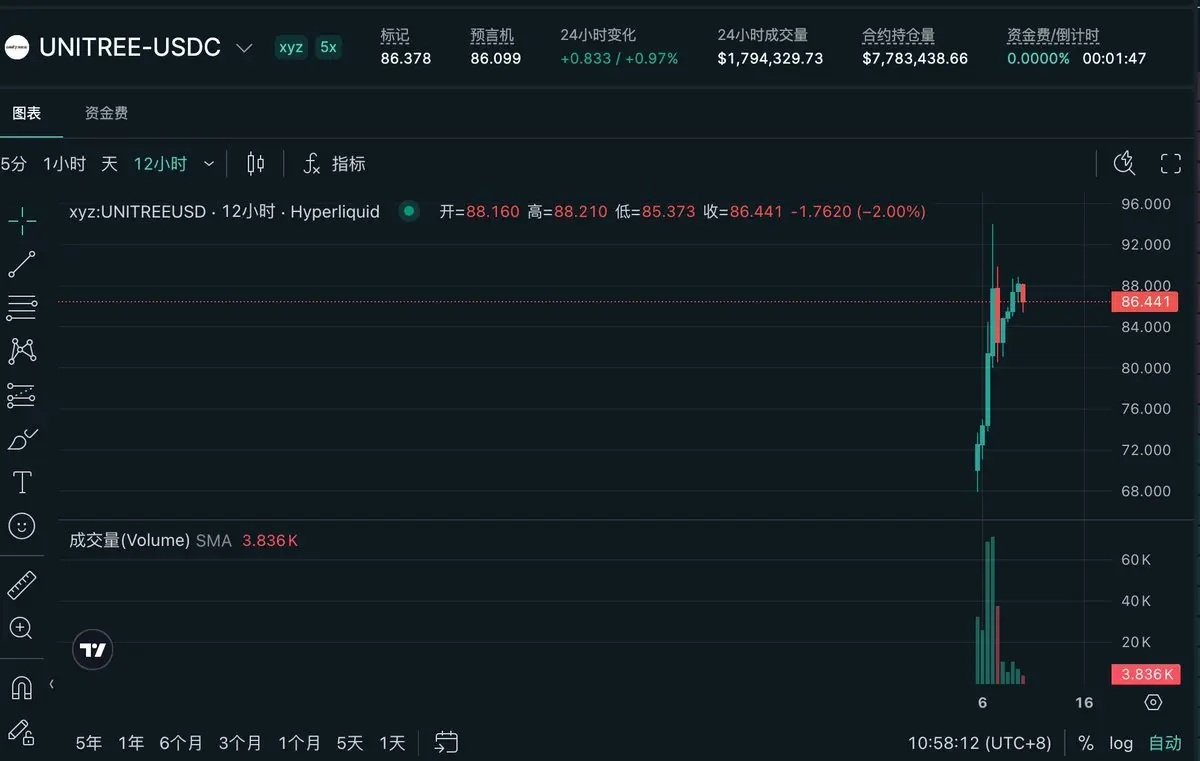This screenshot has width=1200, height=761.
Task: Set range to 6个月
Action: pos(181,743)
